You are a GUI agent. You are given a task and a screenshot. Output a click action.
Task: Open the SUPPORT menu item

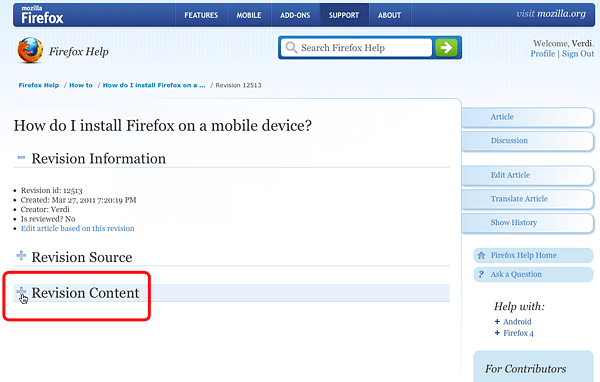tap(344, 15)
